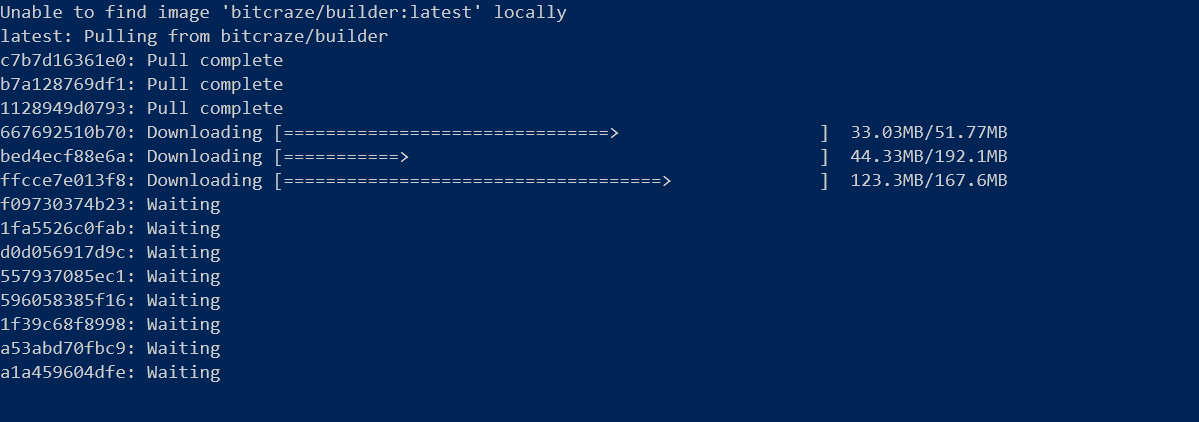The height and width of the screenshot is (422, 1199).
Task: Click the 33.03MB/51.77MB download size
Action: 928,132
